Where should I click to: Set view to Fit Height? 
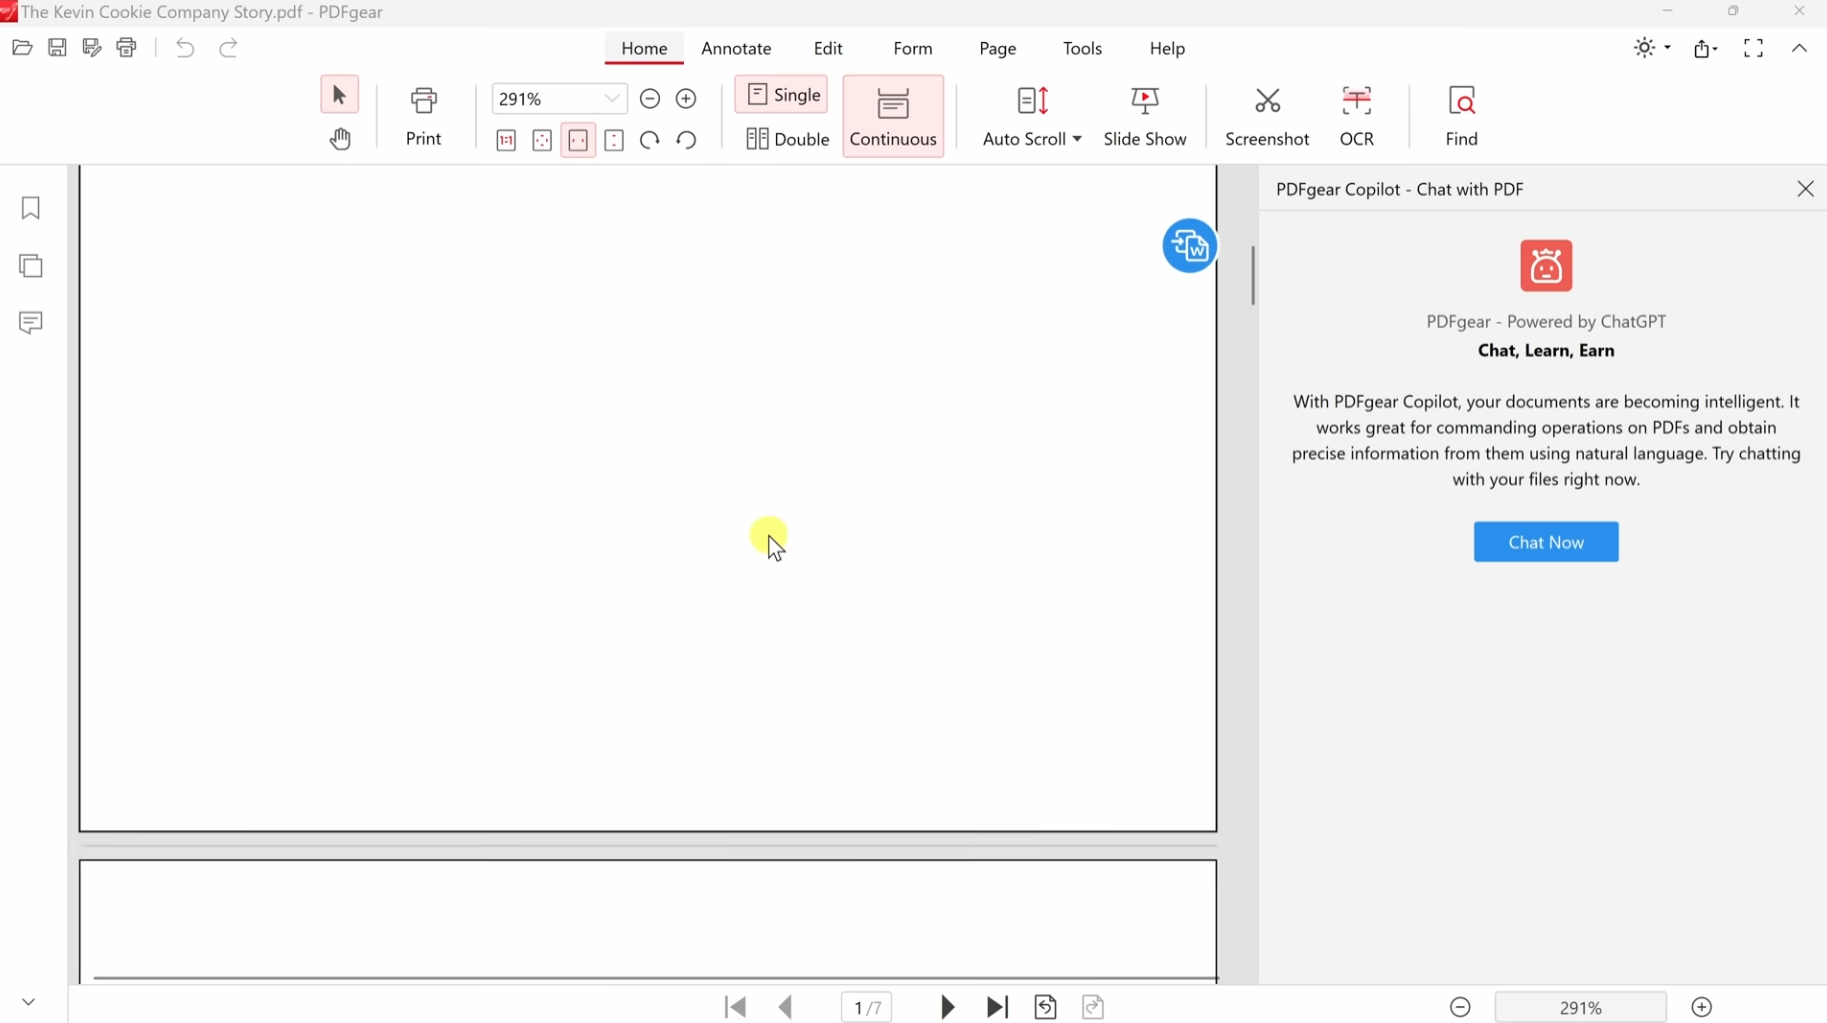(x=614, y=140)
